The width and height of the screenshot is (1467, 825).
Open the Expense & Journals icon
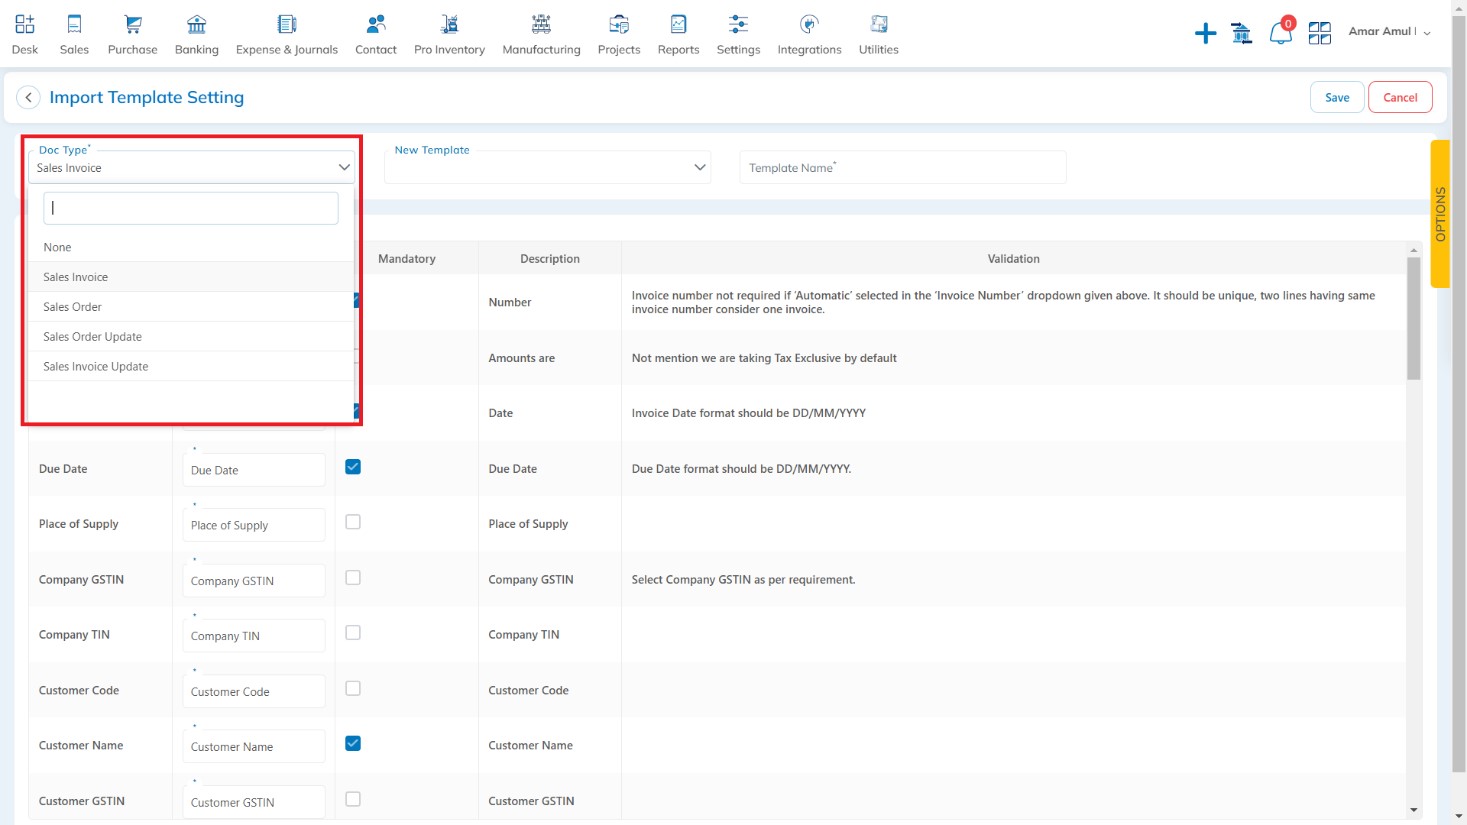tap(287, 24)
